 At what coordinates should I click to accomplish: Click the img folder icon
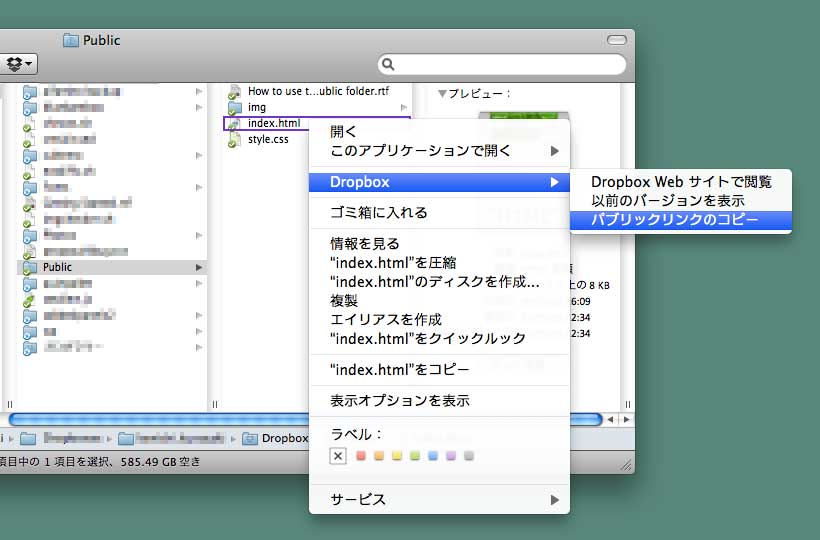pyautogui.click(x=235, y=108)
